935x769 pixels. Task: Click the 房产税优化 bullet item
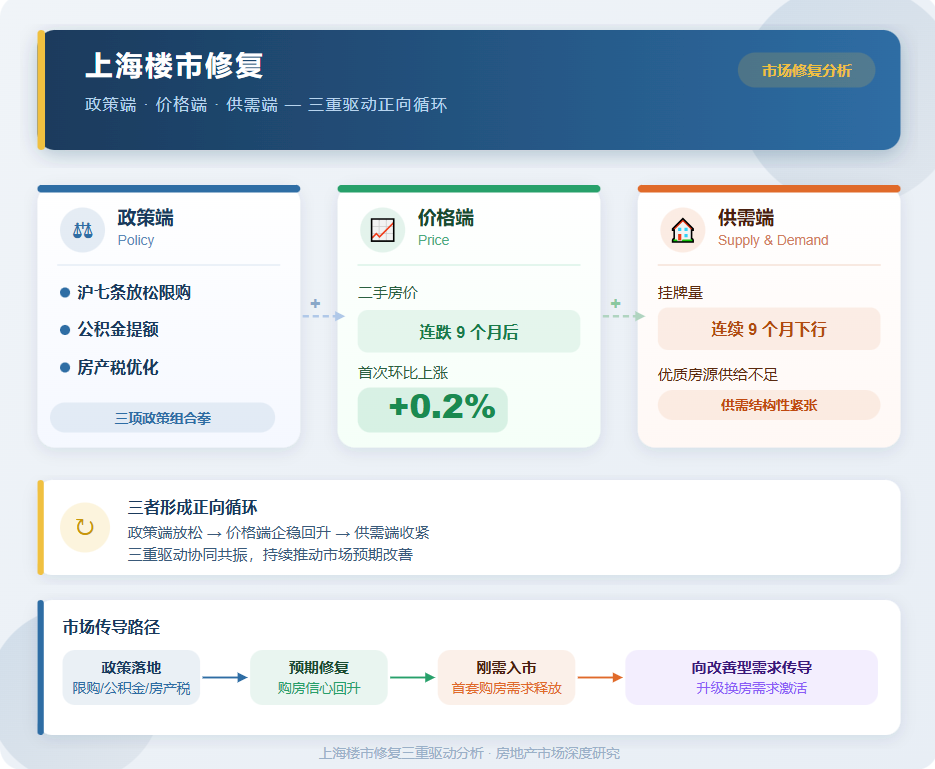[110, 367]
